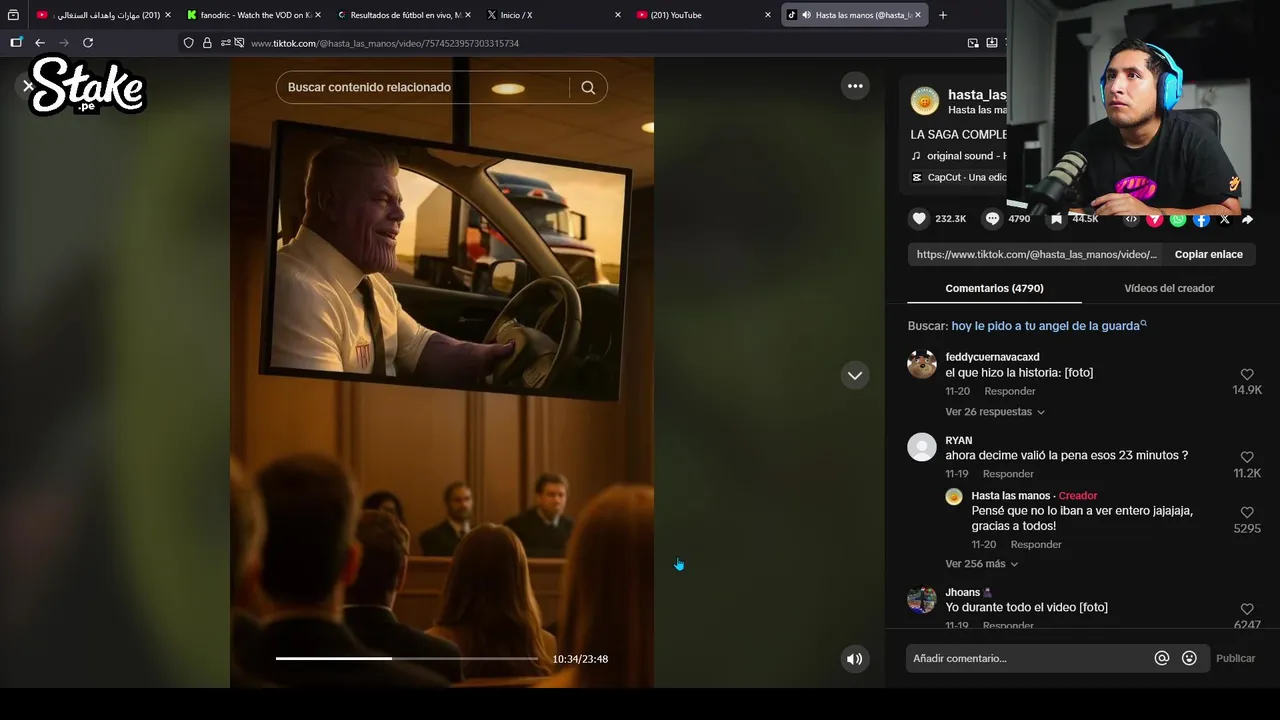Expand Ver 26 respuestas

point(995,412)
